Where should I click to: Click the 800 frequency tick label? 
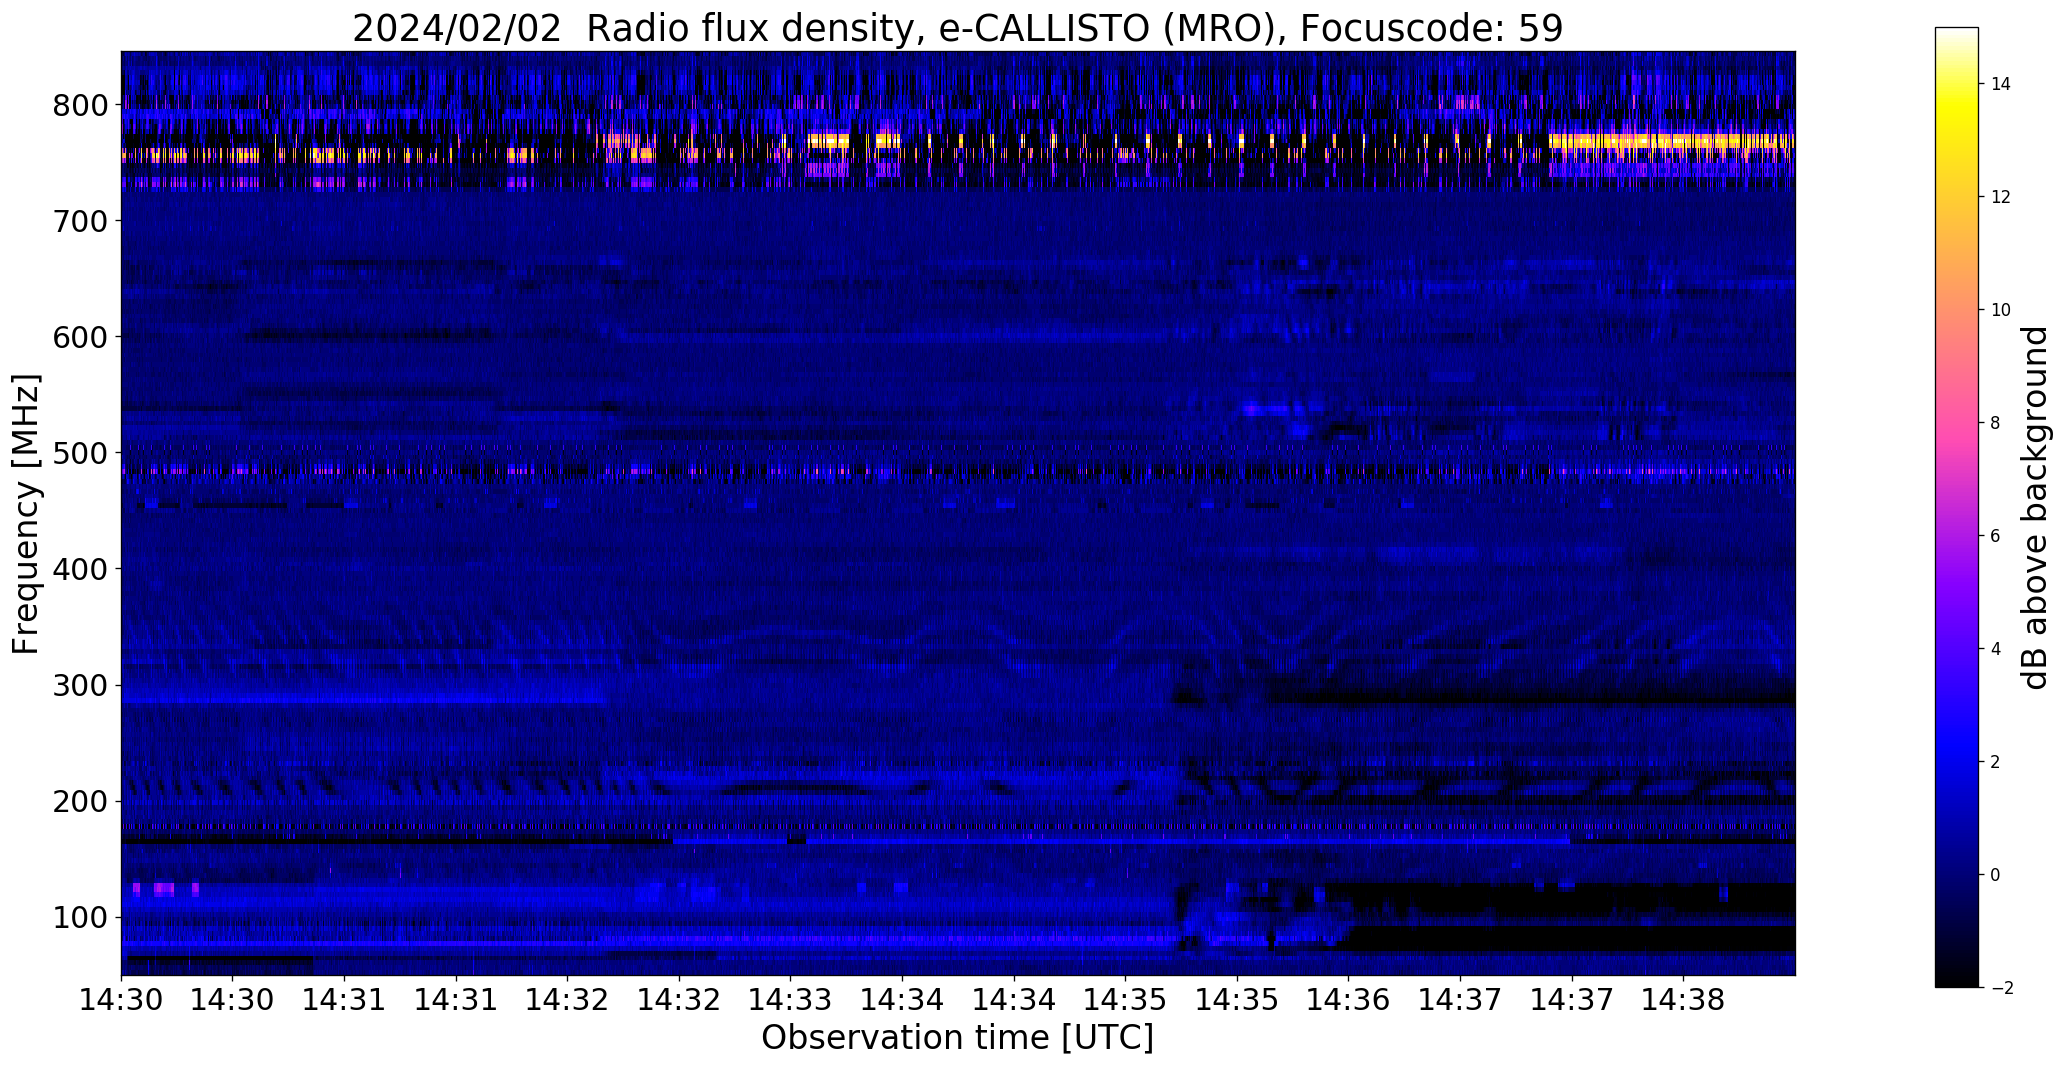coord(81,105)
